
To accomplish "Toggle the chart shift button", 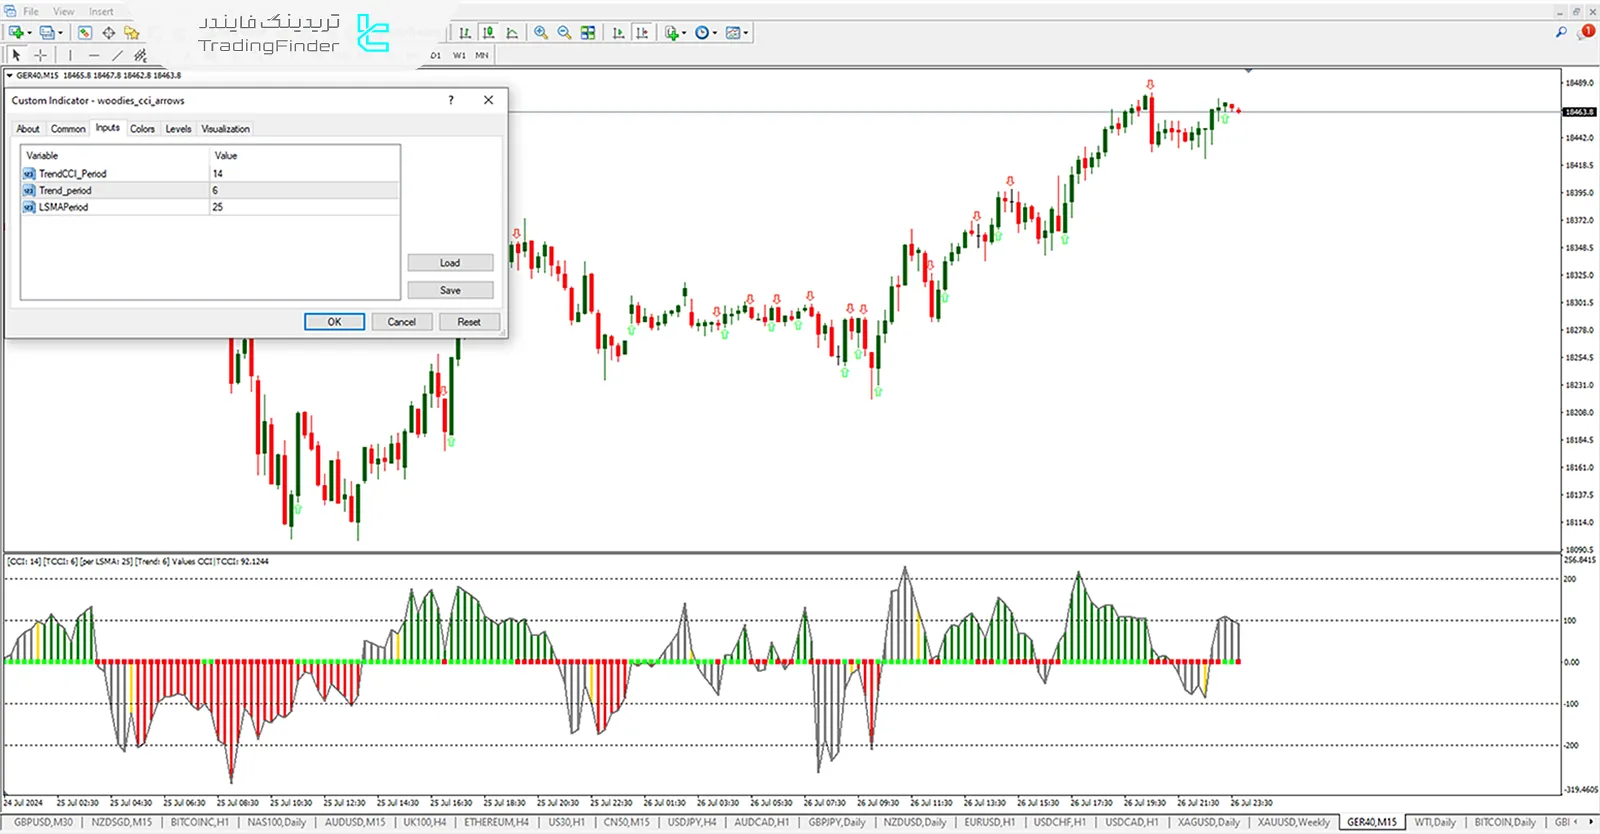I will tap(642, 33).
